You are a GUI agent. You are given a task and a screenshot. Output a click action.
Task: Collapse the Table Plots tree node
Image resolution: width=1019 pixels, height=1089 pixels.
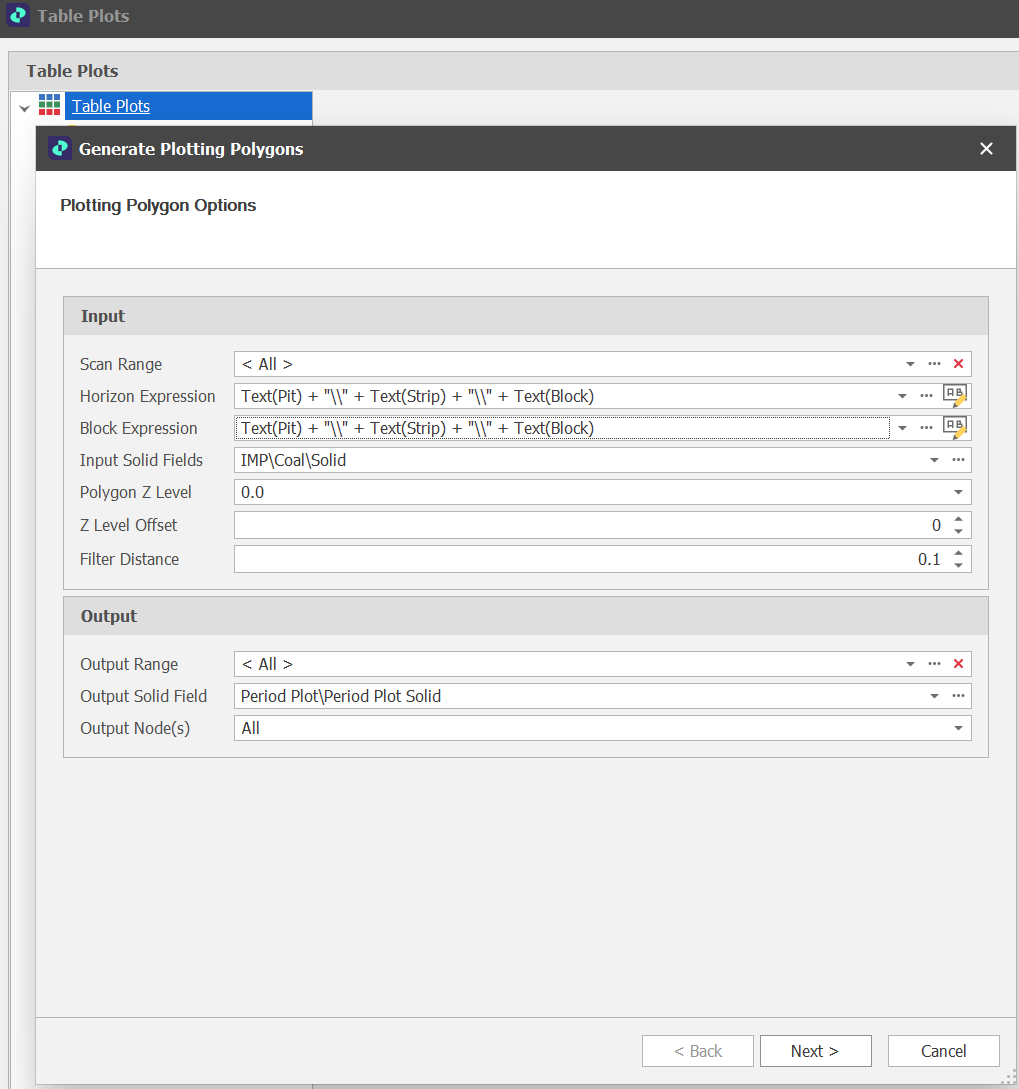click(22, 105)
